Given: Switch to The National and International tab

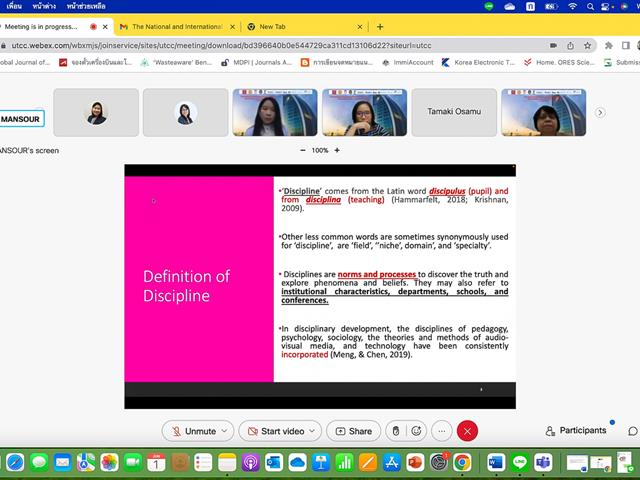Looking at the screenshot, I should coord(177,27).
